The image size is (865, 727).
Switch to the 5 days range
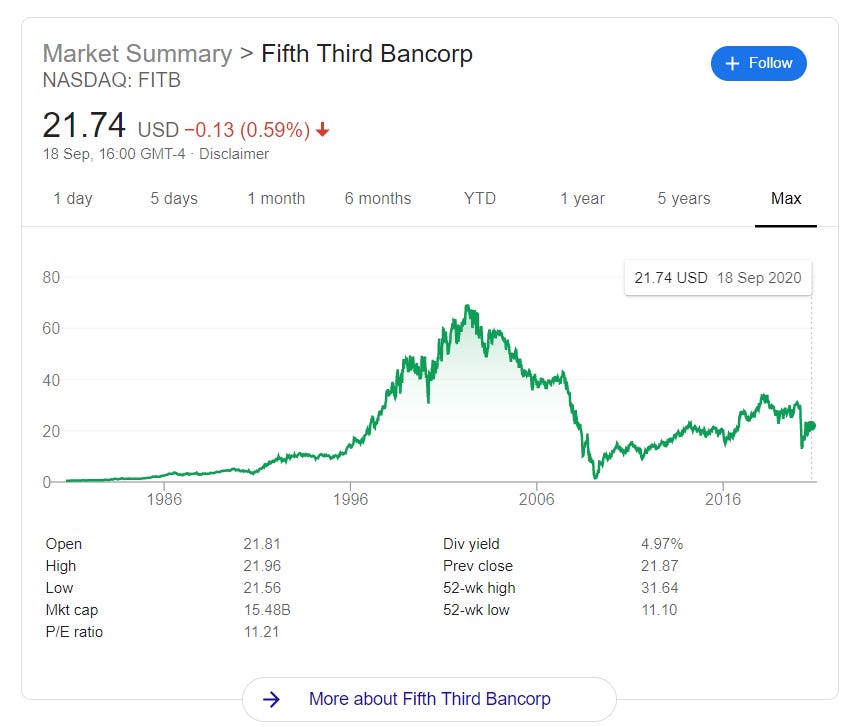click(x=174, y=198)
